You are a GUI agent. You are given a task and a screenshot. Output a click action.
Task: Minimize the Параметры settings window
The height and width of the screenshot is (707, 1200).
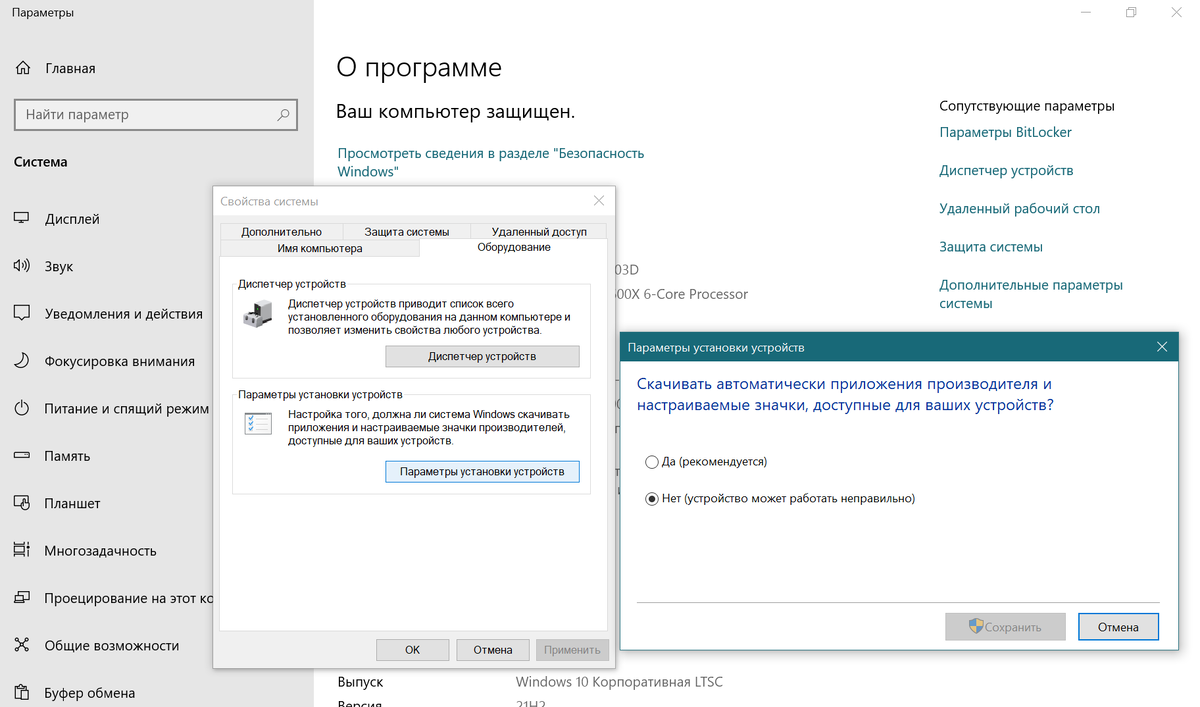pos(1086,13)
